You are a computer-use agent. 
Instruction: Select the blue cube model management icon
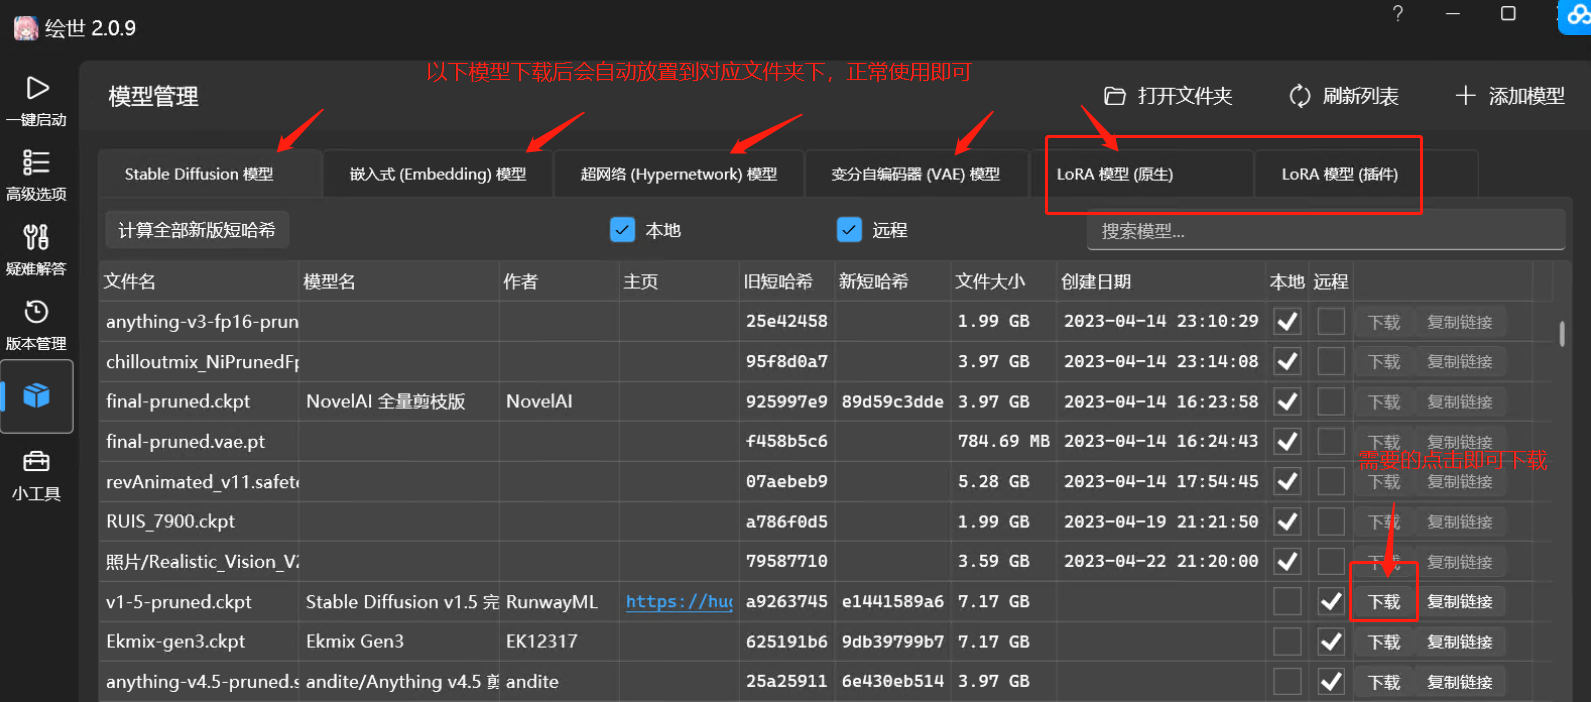[x=37, y=396]
